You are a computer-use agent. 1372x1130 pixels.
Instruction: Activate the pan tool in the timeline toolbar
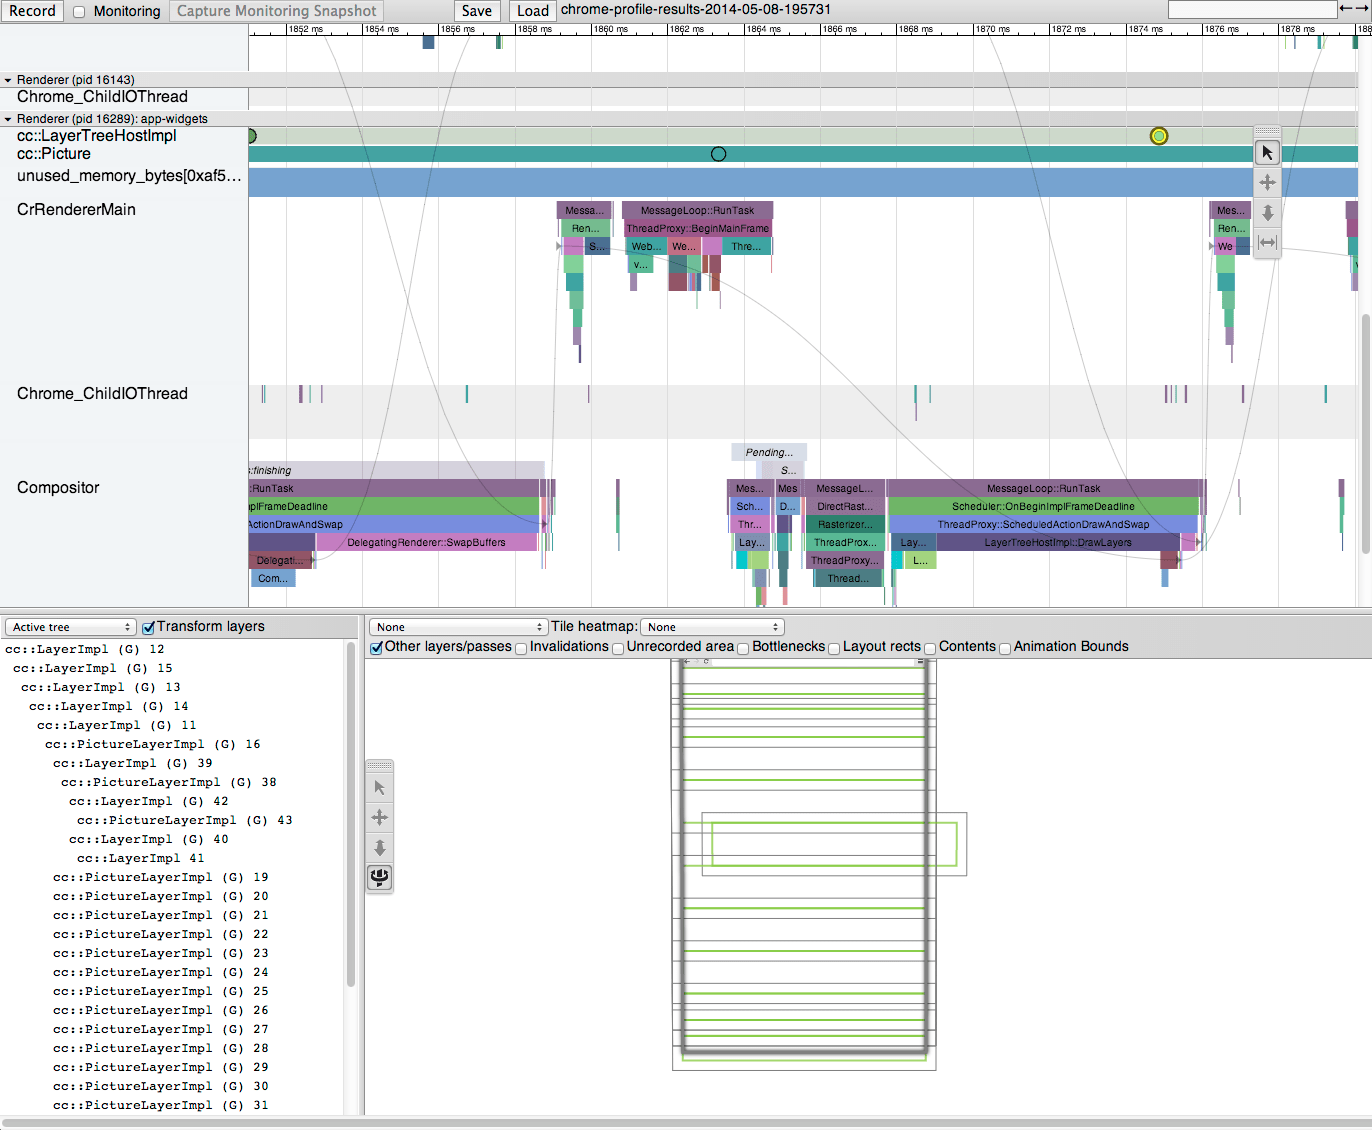[1266, 182]
